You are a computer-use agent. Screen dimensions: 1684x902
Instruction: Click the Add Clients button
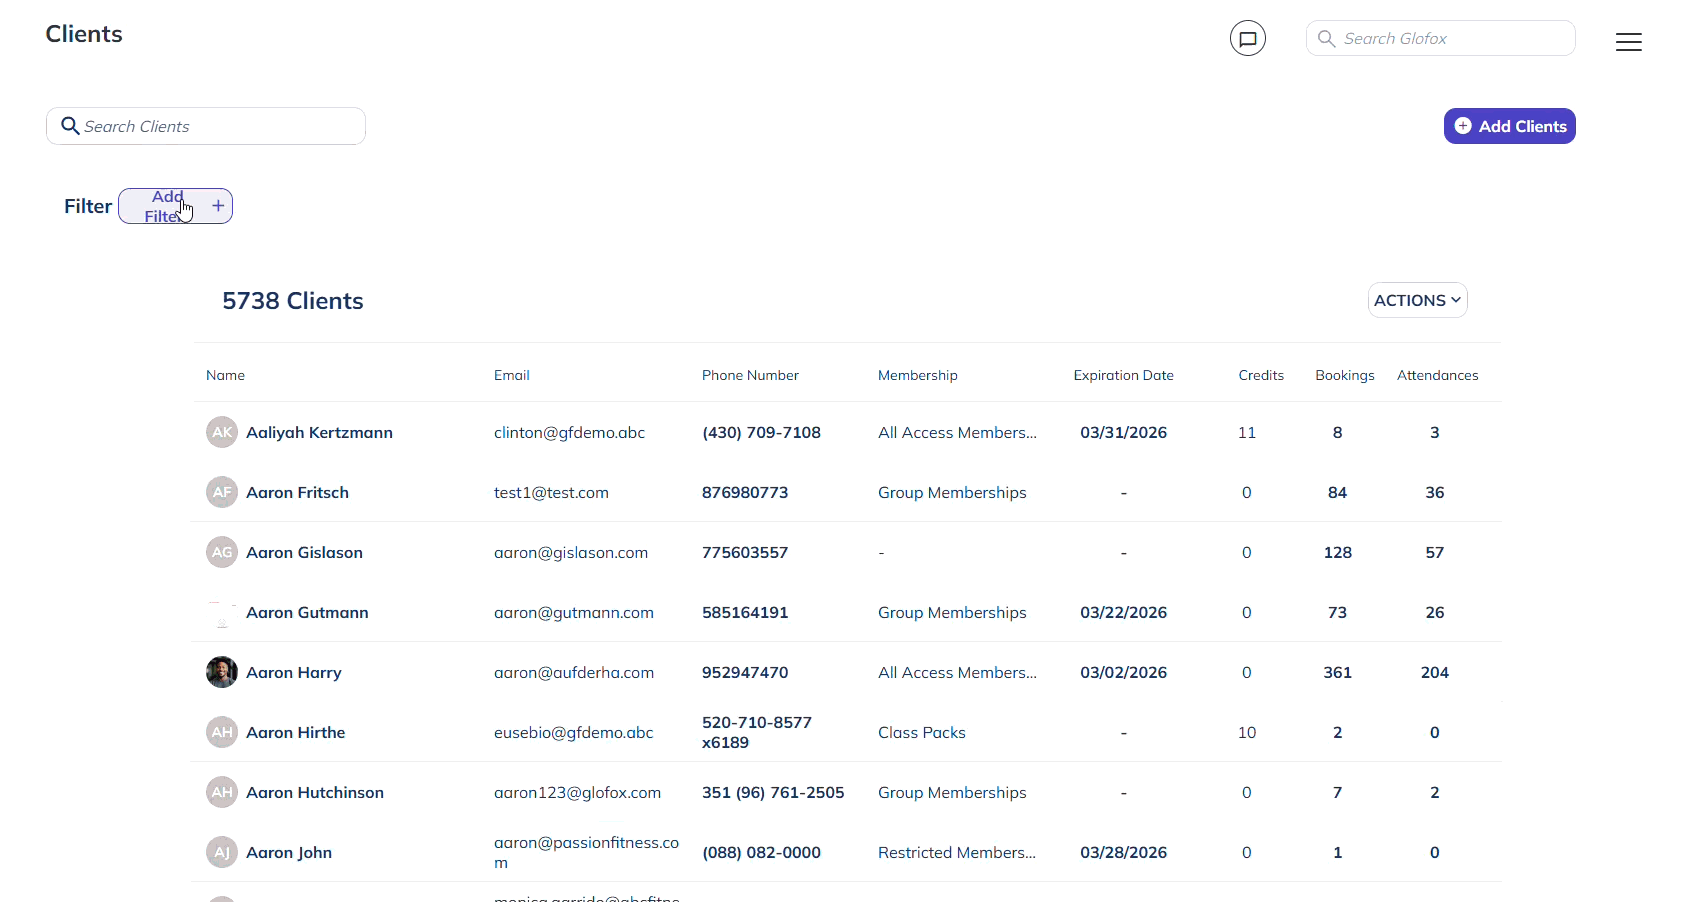[x=1509, y=126]
